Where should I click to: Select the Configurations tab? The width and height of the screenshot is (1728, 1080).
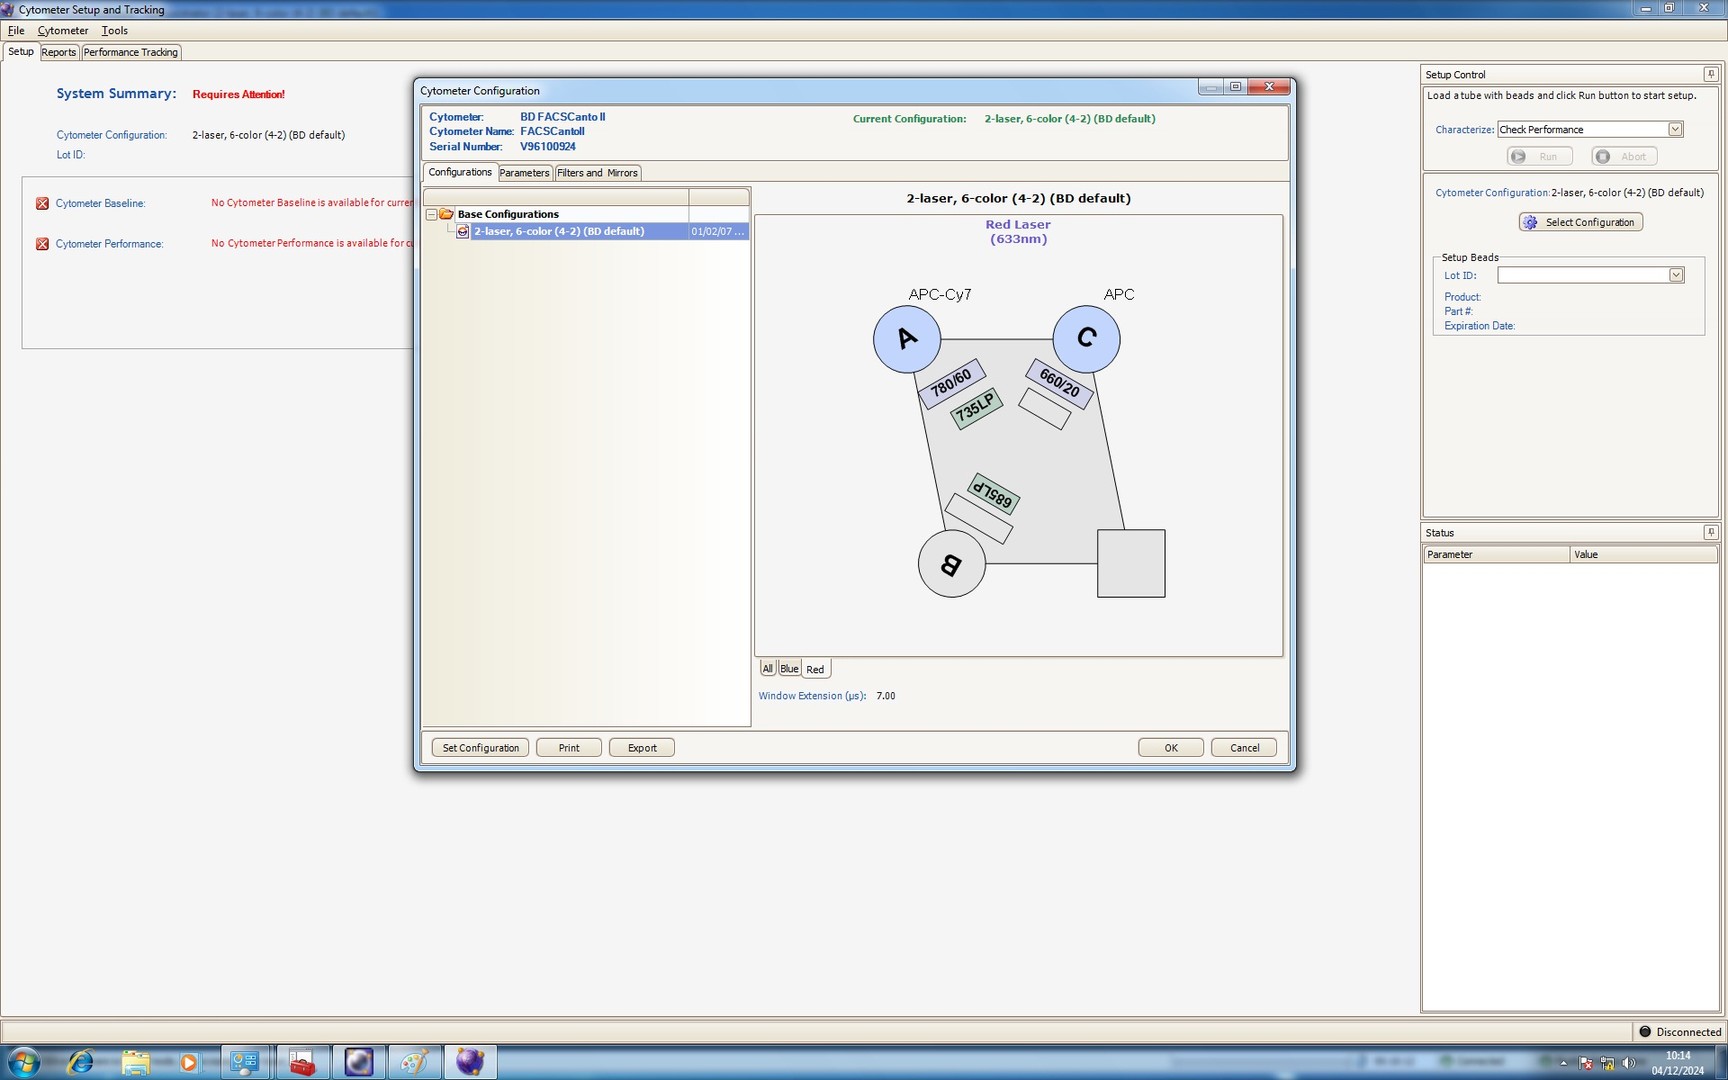pos(460,172)
